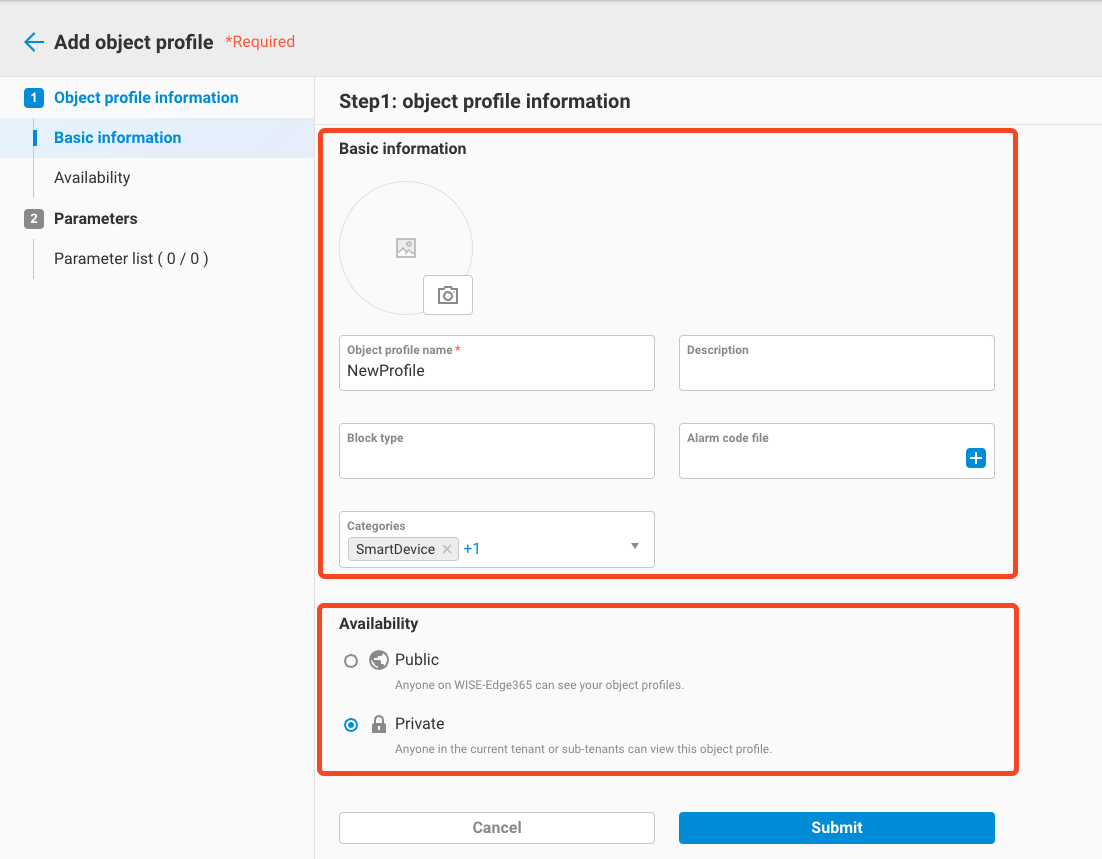
Task: Open the Block type field
Action: pos(496,458)
